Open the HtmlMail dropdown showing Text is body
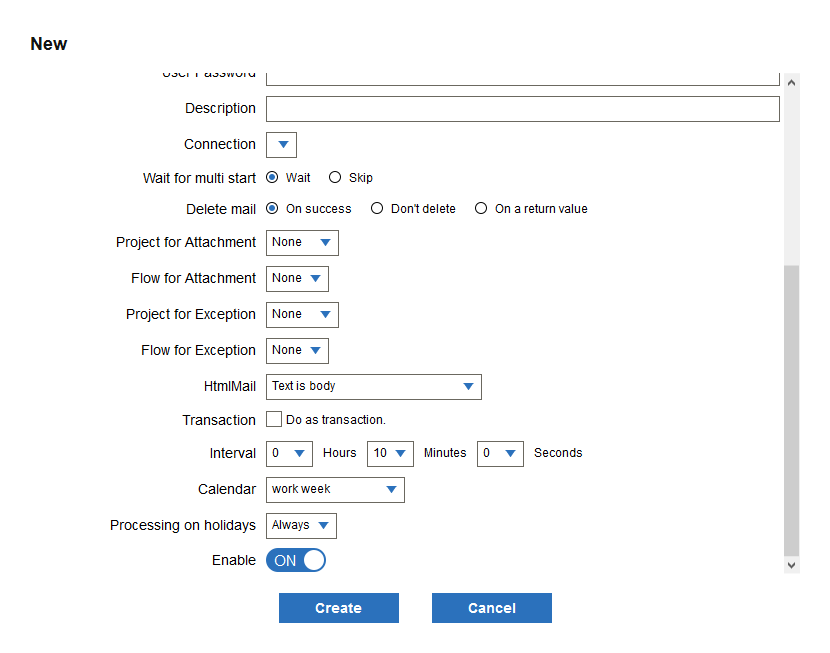This screenshot has width=830, height=653. tap(373, 386)
